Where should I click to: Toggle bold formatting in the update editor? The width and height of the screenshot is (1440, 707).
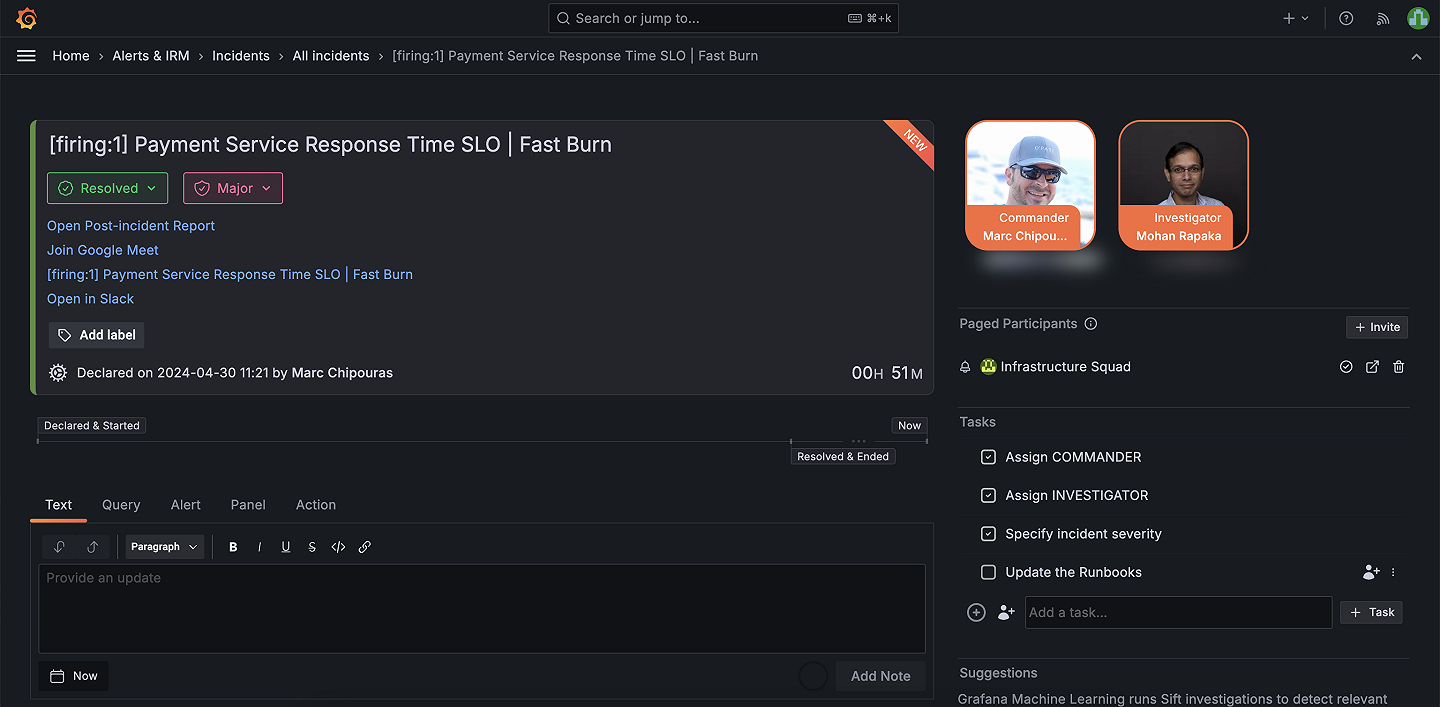click(233, 546)
